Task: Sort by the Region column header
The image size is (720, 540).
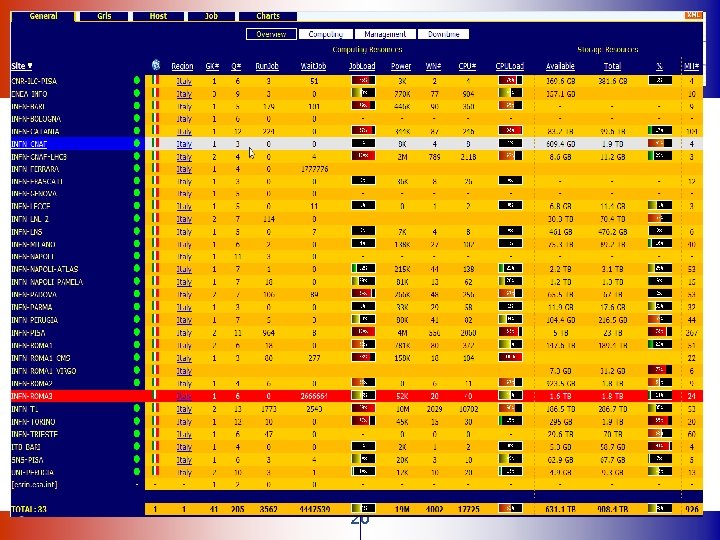Action: (182, 66)
